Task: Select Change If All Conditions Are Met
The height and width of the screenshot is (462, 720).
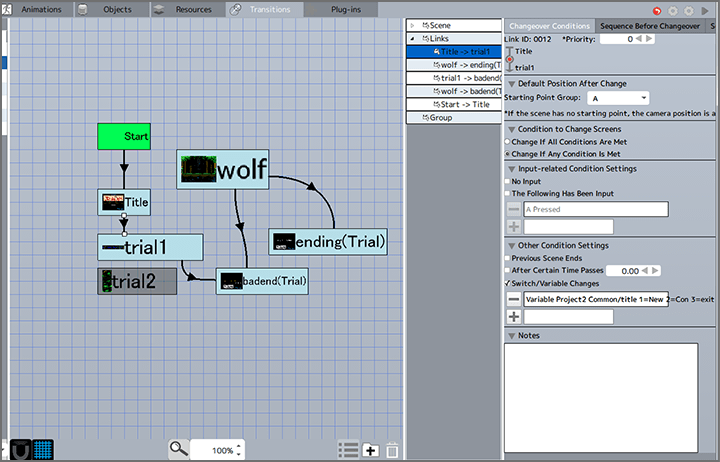Action: [508, 142]
